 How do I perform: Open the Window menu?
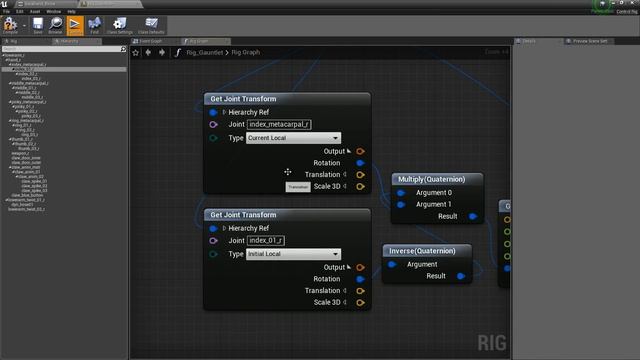(53, 11)
